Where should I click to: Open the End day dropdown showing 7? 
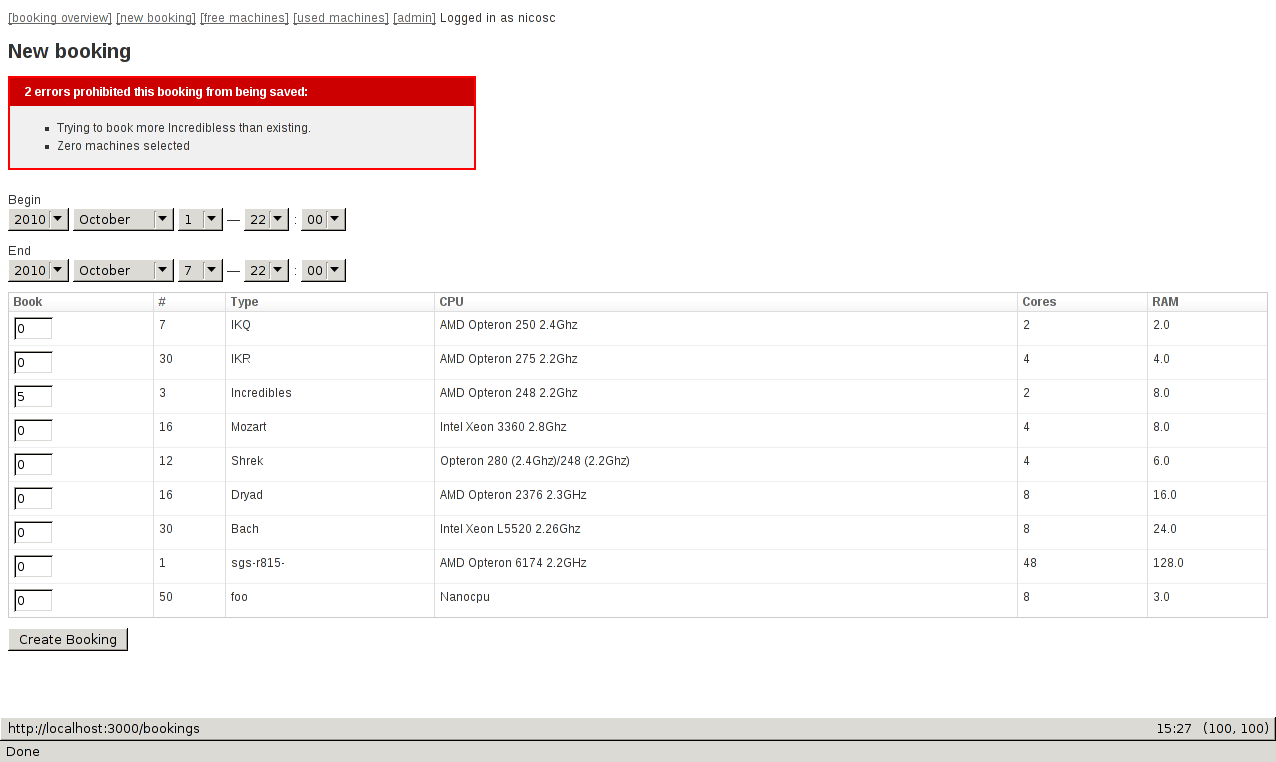[x=200, y=270]
